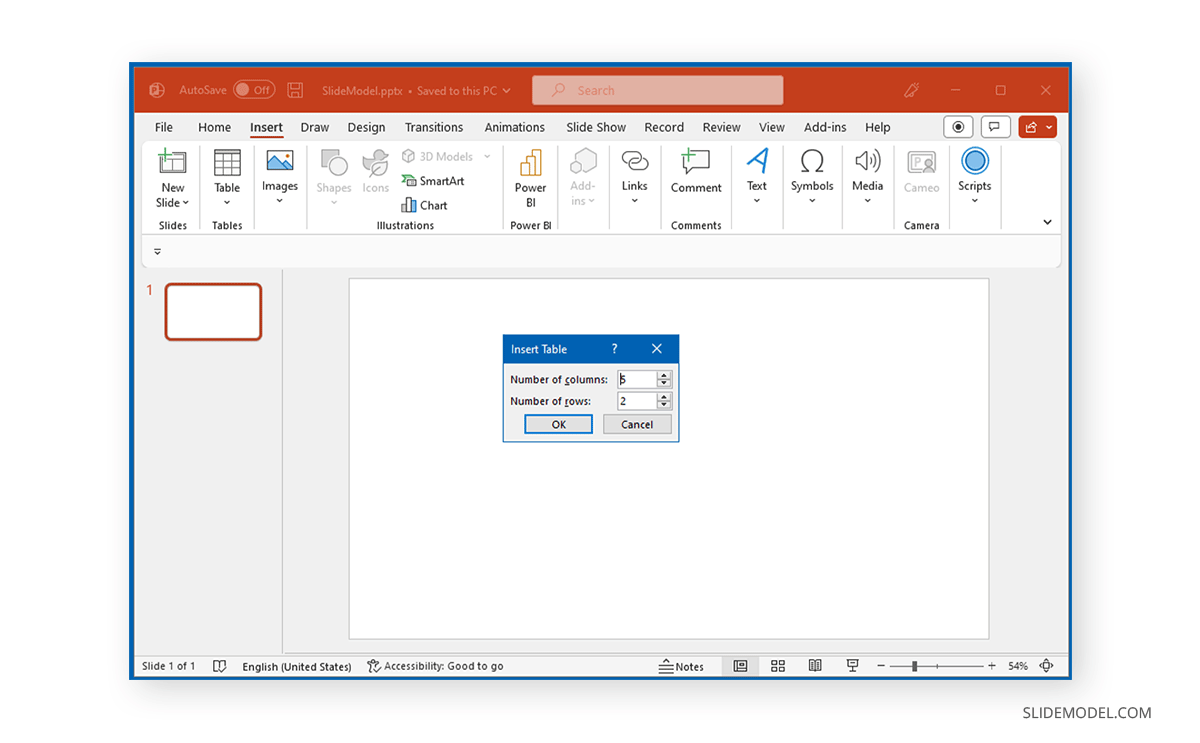Insert a SmartArt graphic
The width and height of the screenshot is (1200, 743).
point(433,181)
